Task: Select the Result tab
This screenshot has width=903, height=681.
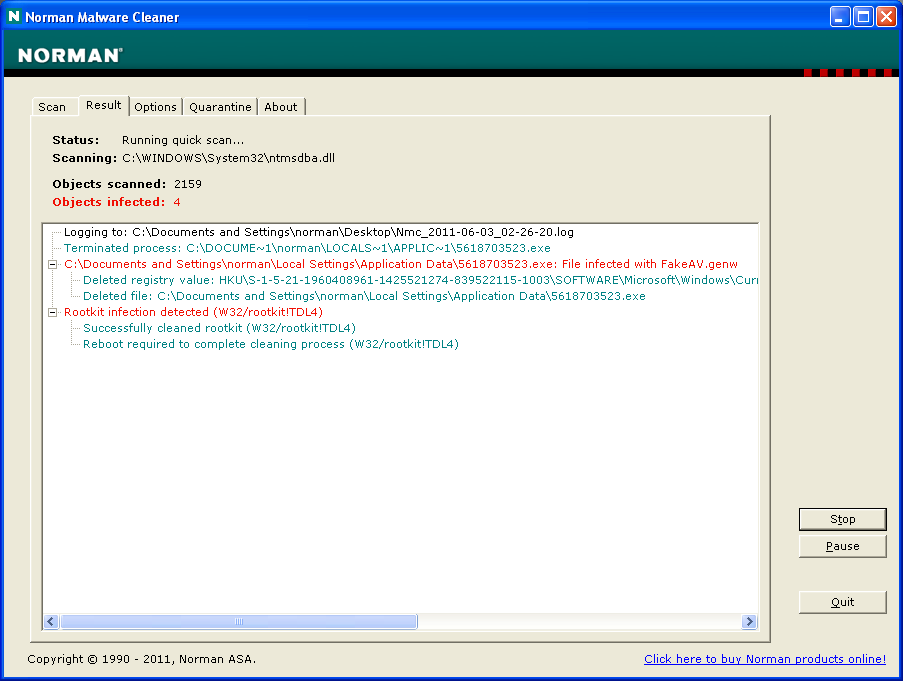Action: pyautogui.click(x=104, y=105)
